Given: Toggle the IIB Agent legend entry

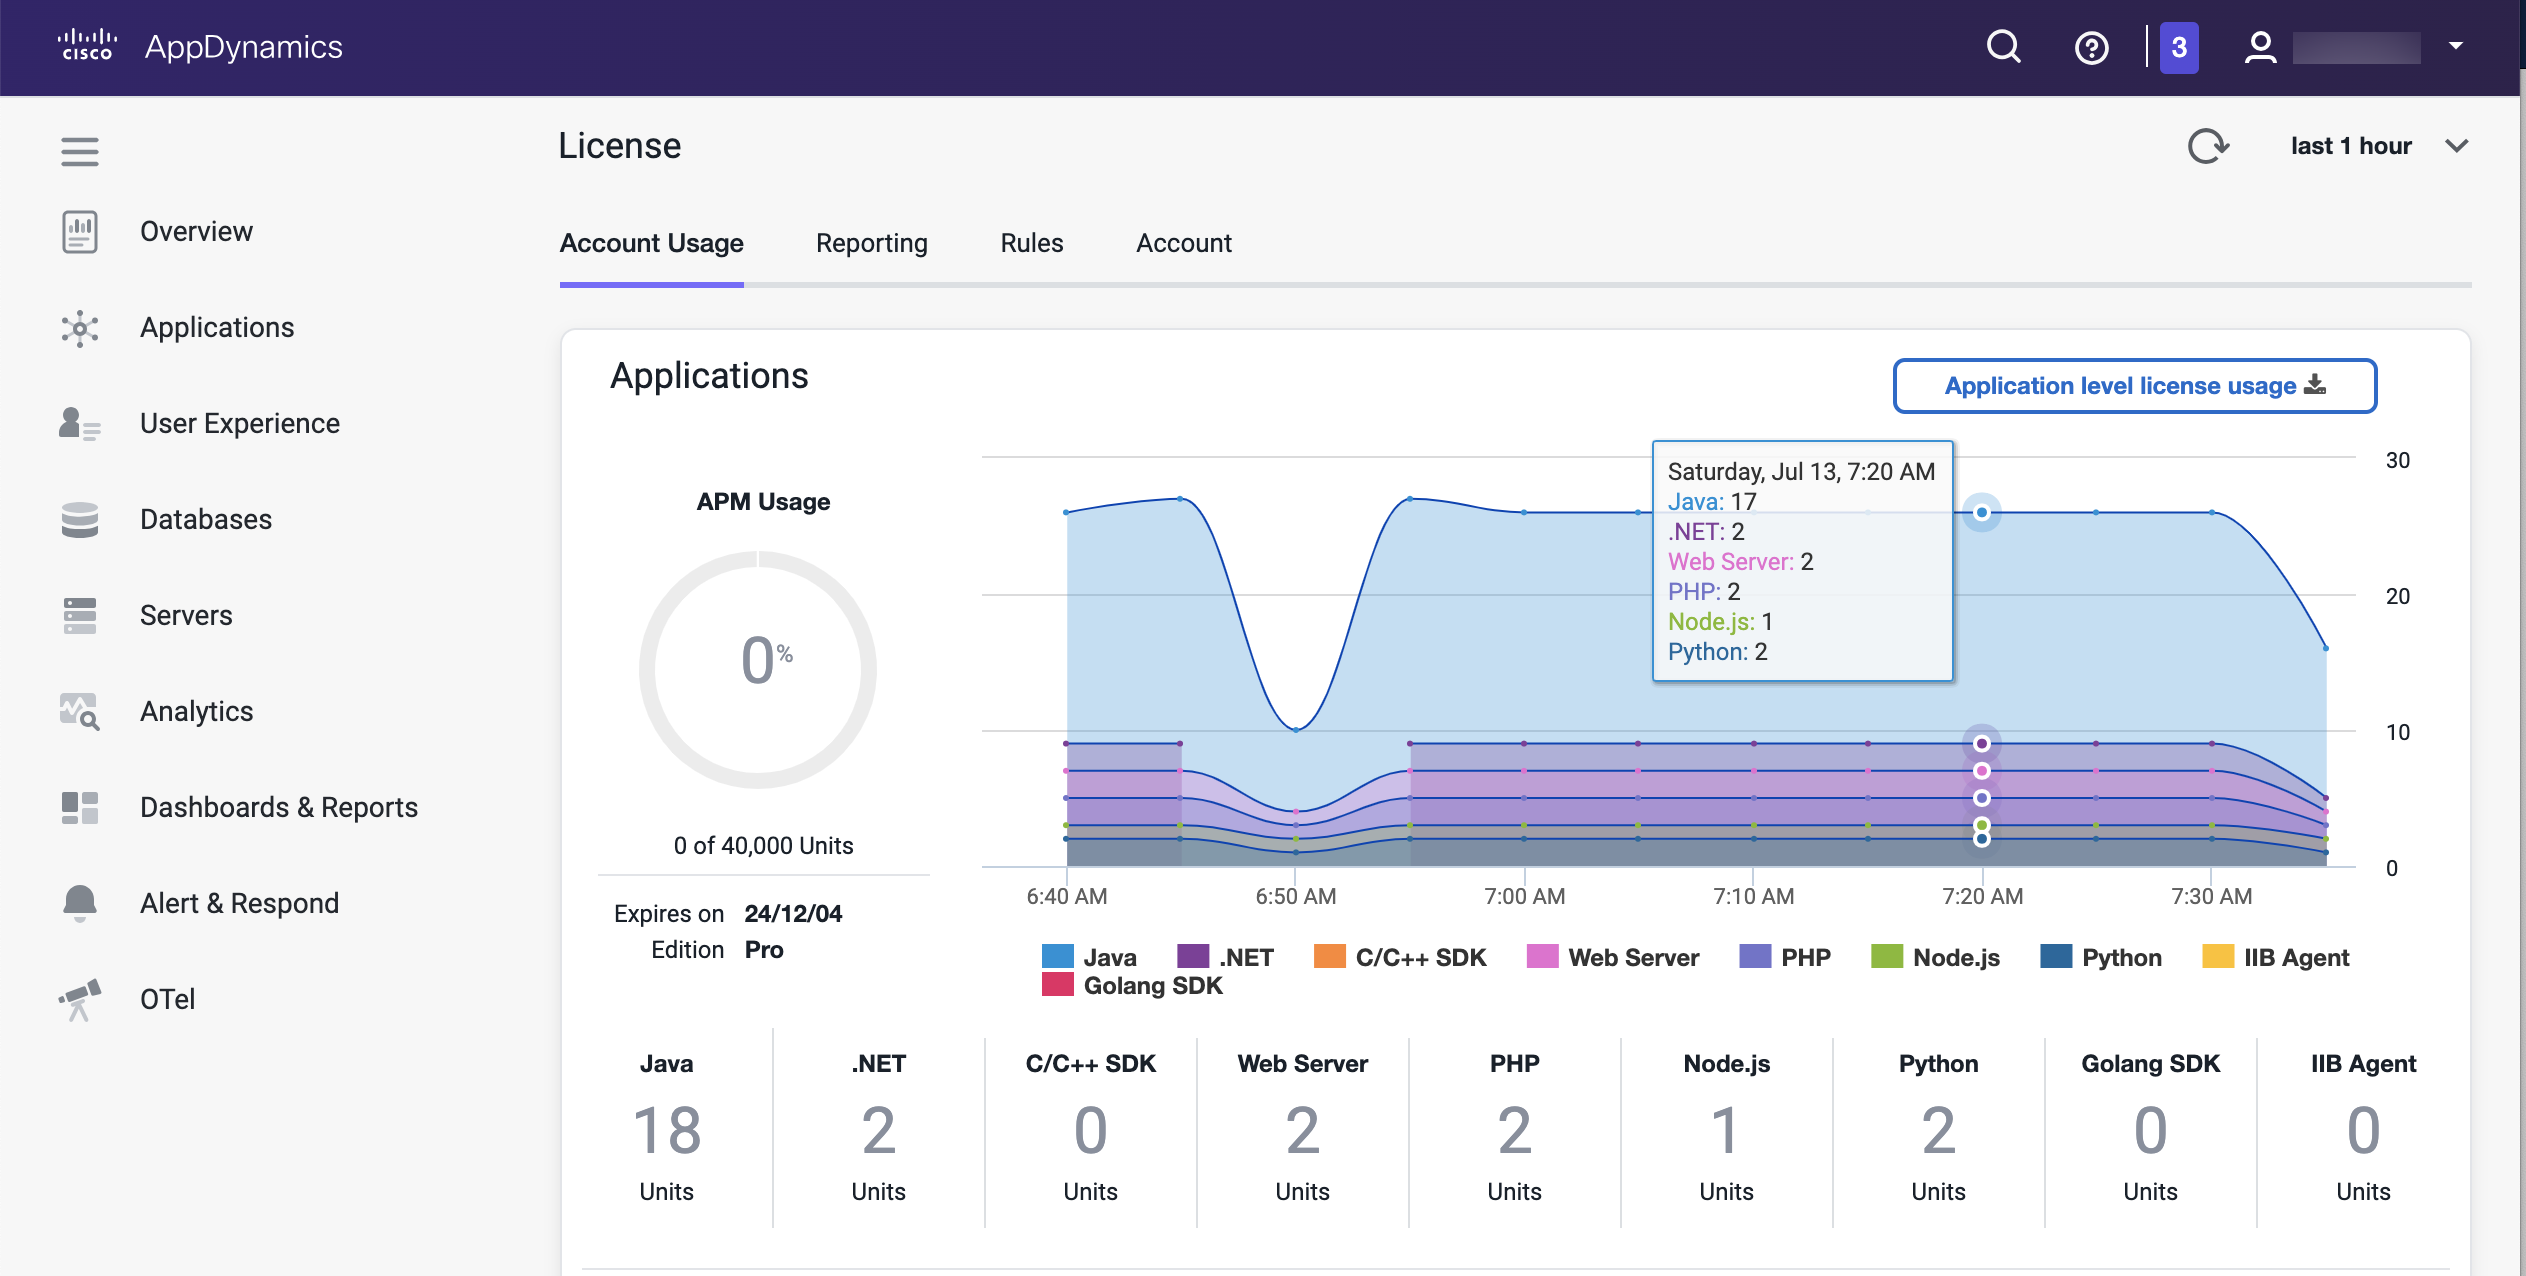Looking at the screenshot, I should point(2276,957).
